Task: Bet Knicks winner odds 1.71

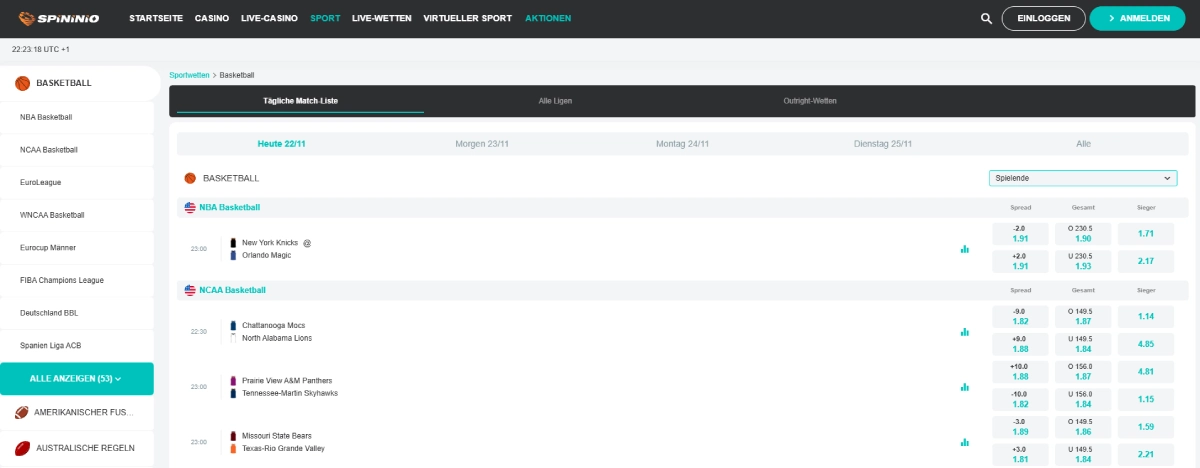Action: pos(1146,234)
